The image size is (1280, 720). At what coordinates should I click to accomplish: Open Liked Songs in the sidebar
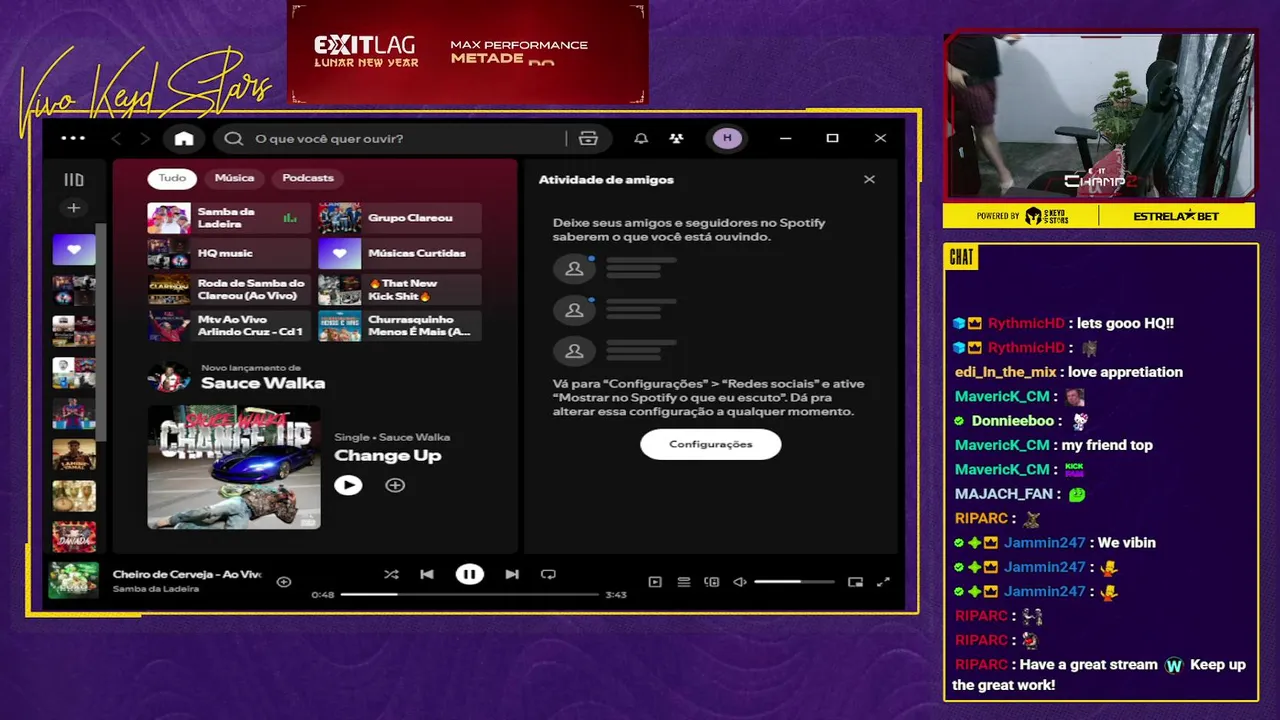pyautogui.click(x=74, y=249)
